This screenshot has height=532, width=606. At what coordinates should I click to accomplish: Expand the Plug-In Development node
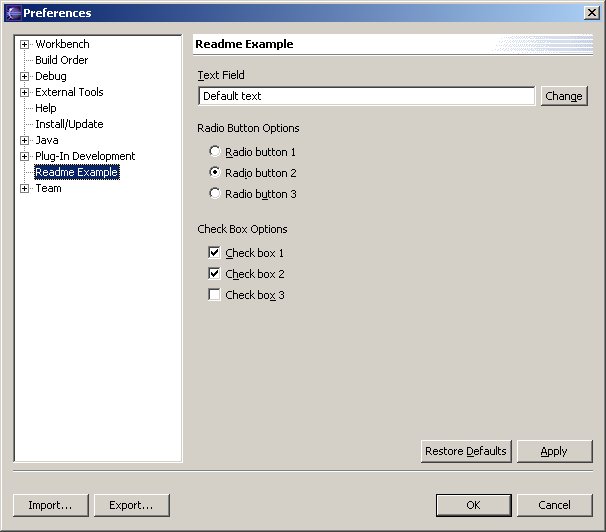coord(24,156)
